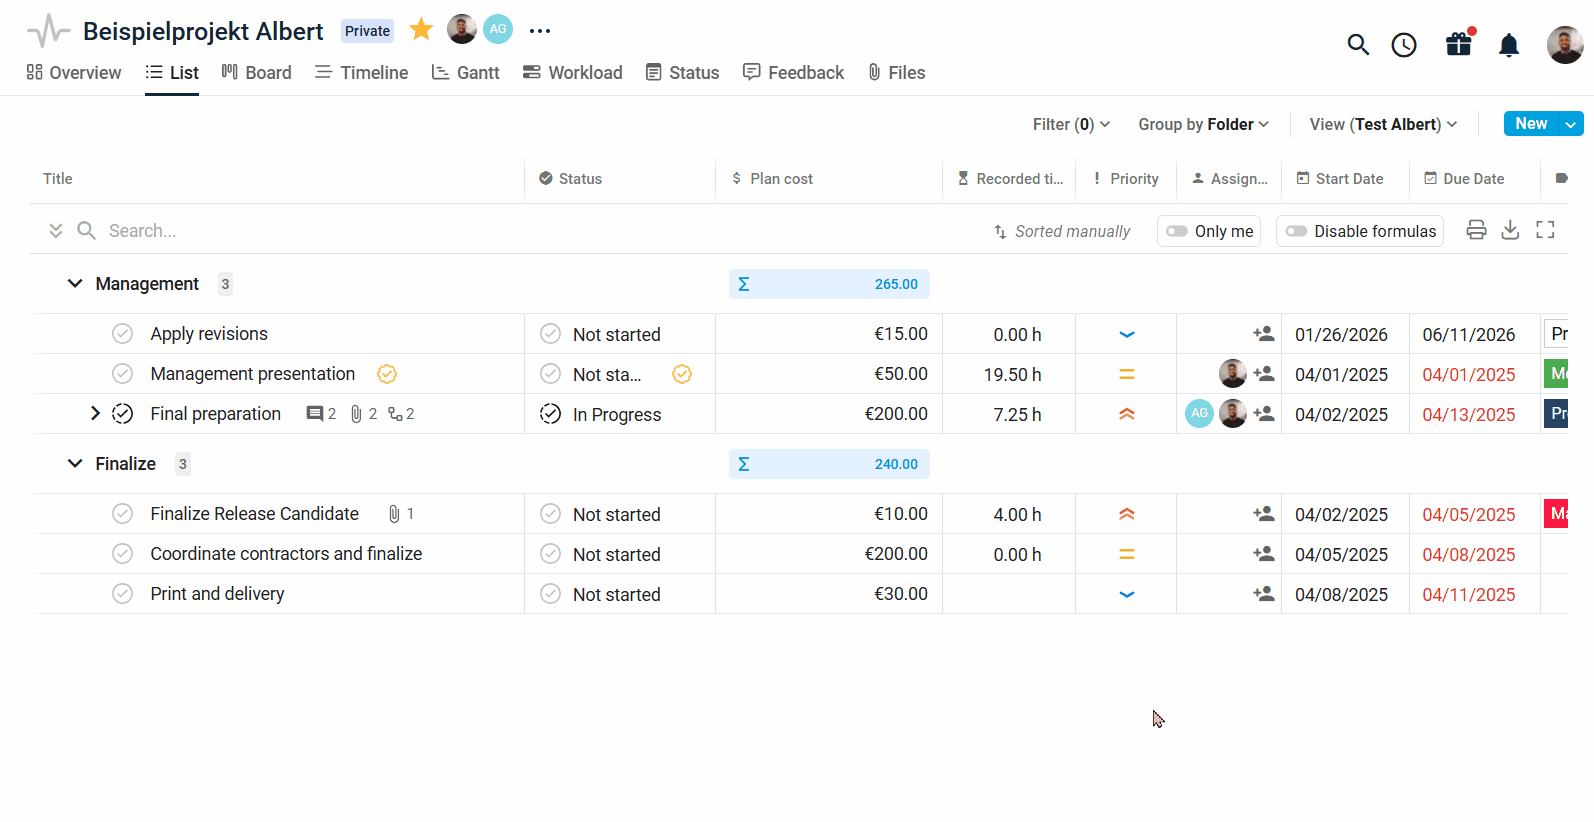Open the time tracking clock icon

[1404, 45]
